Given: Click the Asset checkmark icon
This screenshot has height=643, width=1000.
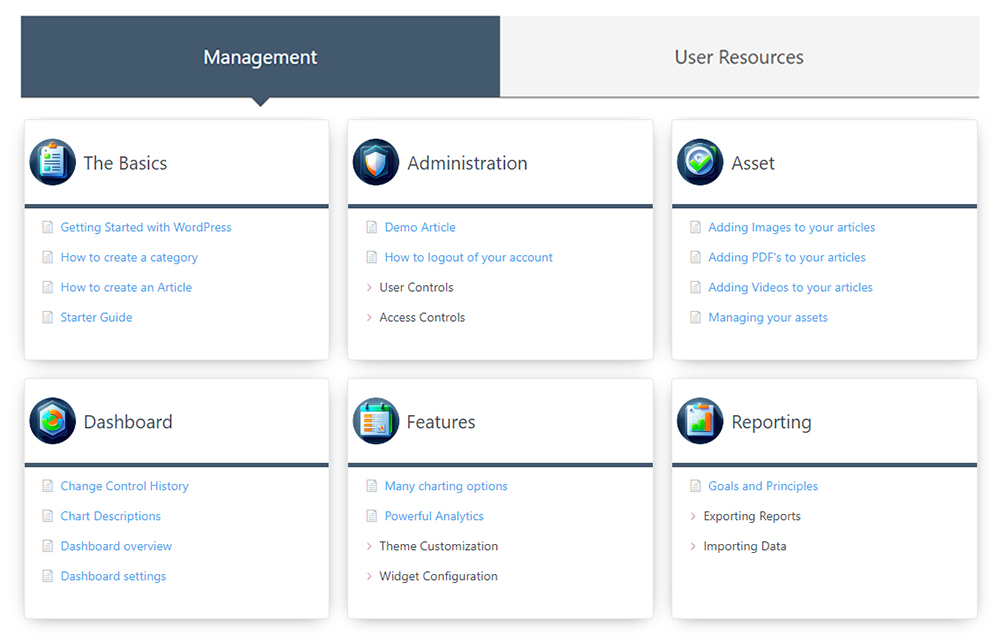Looking at the screenshot, I should point(700,162).
